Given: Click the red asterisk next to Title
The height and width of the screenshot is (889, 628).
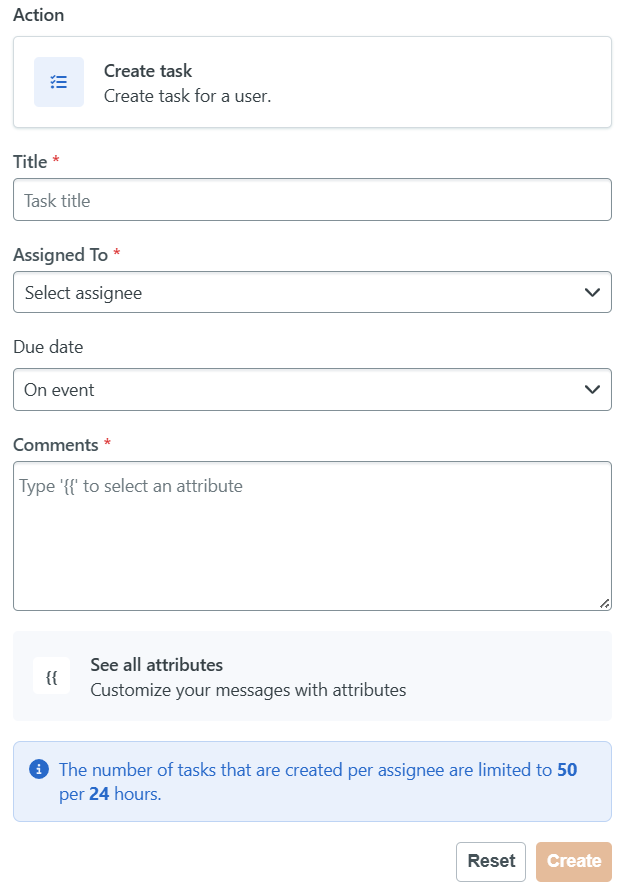Looking at the screenshot, I should [x=55, y=161].
